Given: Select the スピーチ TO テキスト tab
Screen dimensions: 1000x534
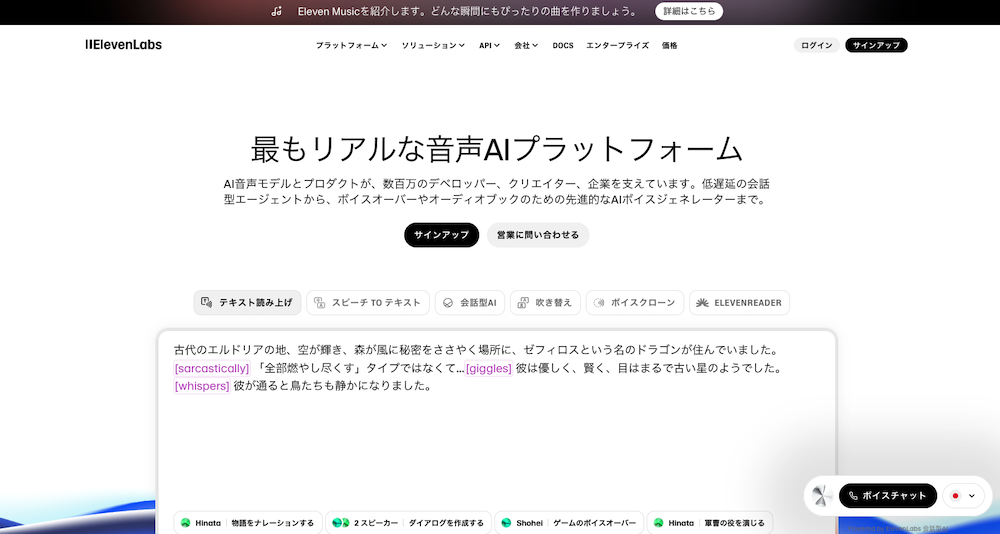Looking at the screenshot, I should pyautogui.click(x=368, y=303).
